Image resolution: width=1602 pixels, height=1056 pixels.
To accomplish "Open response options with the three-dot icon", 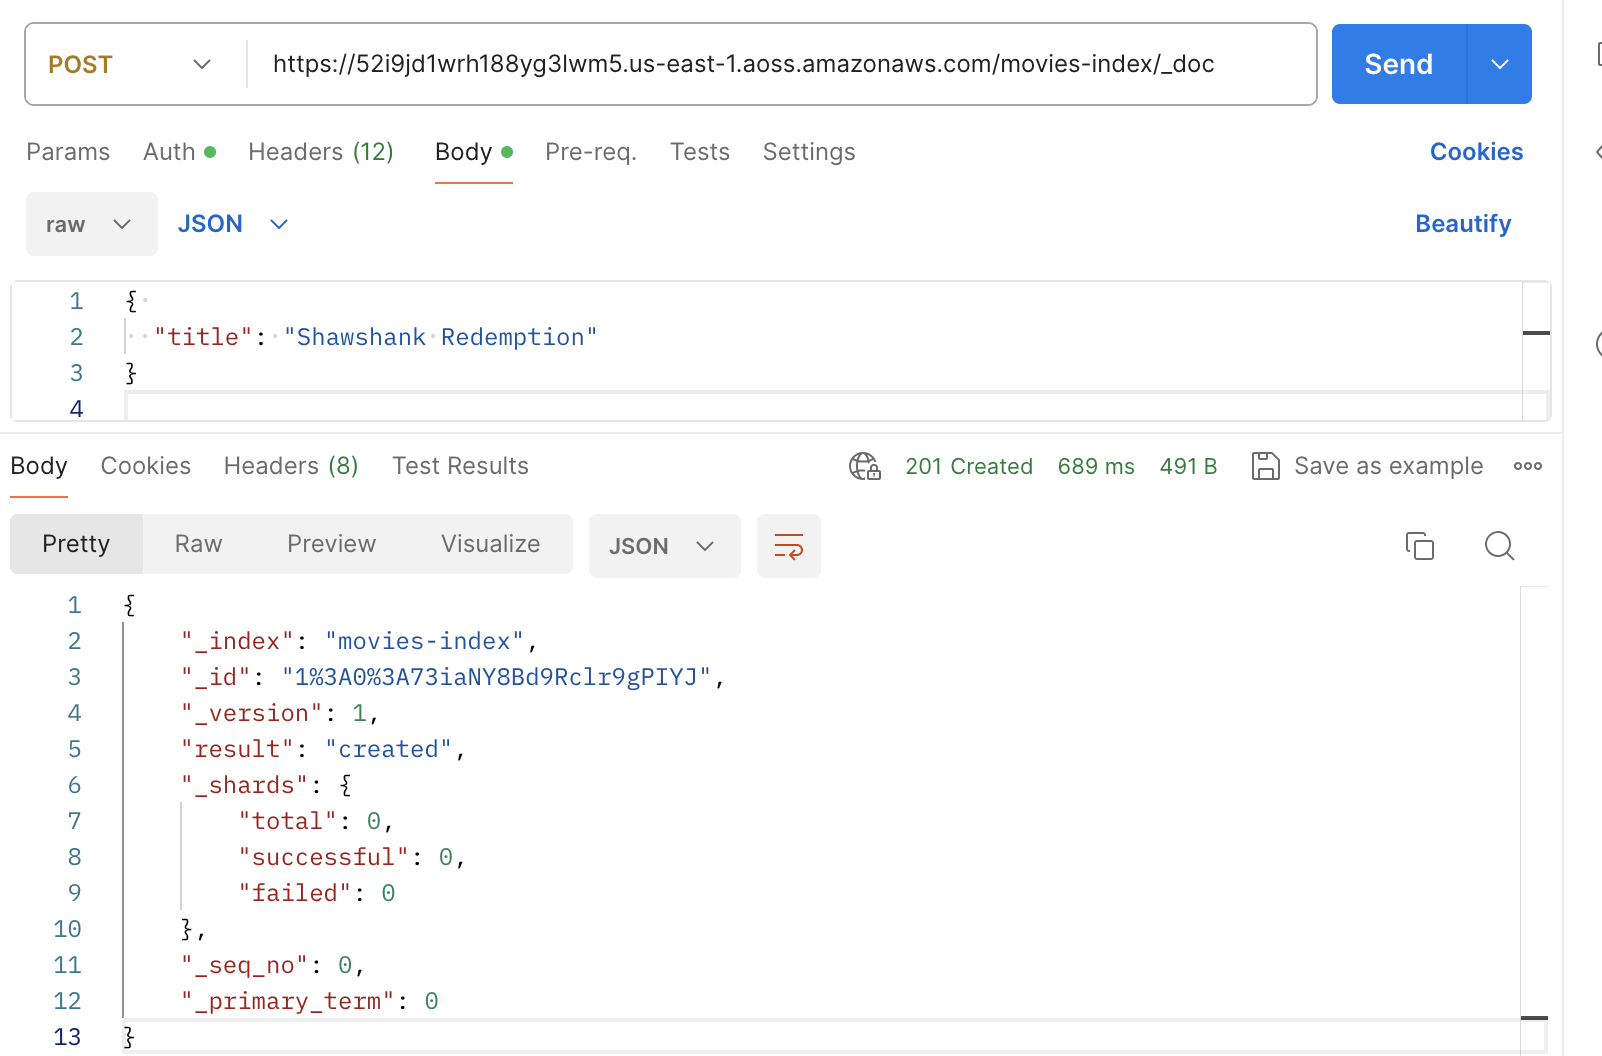I will pyautogui.click(x=1527, y=465).
